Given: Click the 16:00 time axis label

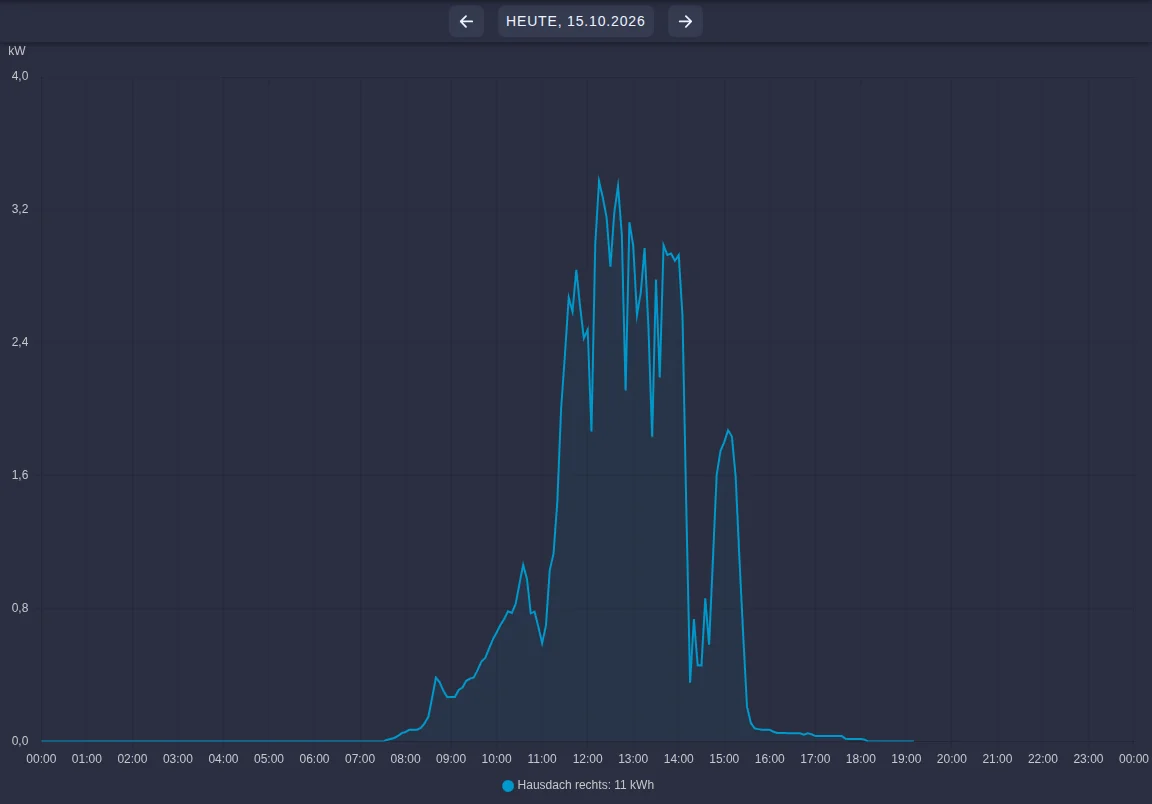Looking at the screenshot, I should [x=770, y=759].
